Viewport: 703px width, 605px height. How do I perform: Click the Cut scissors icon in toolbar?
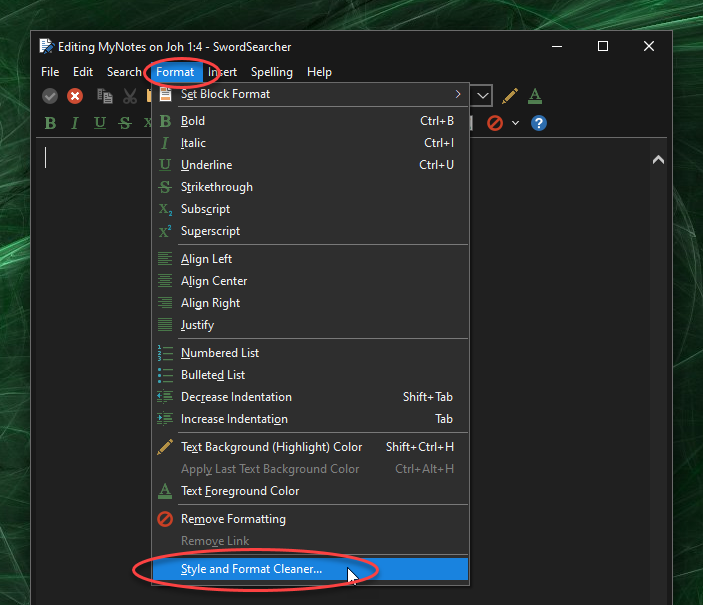130,96
